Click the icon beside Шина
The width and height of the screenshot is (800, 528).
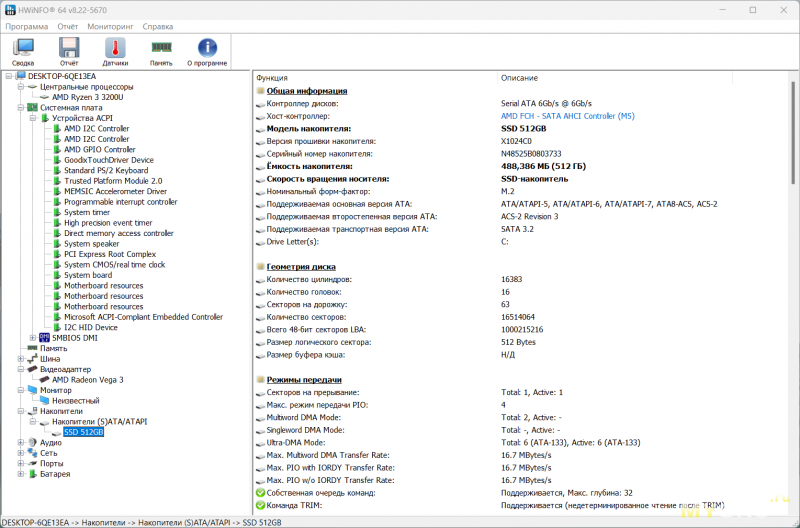(33, 359)
